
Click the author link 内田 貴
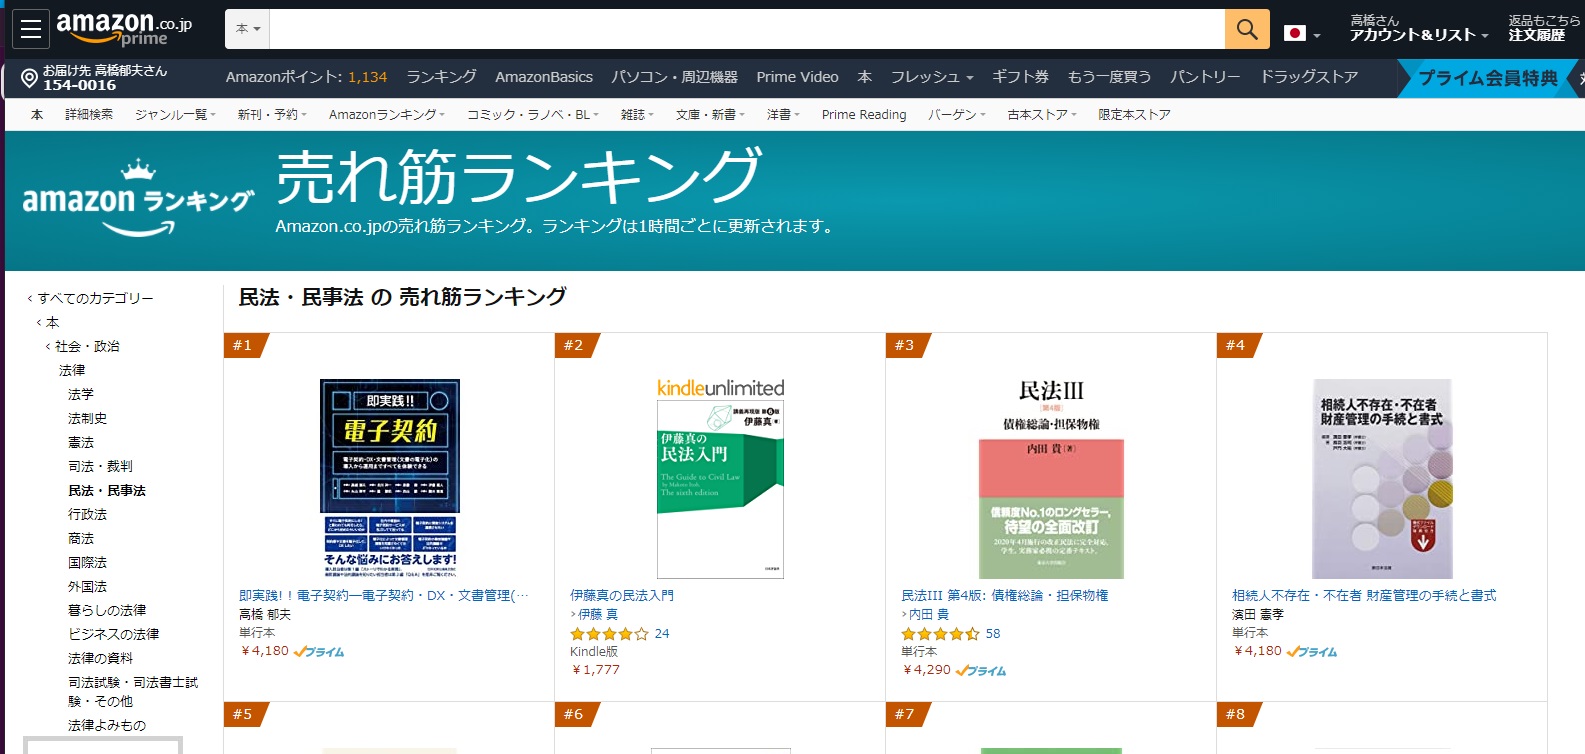click(928, 614)
